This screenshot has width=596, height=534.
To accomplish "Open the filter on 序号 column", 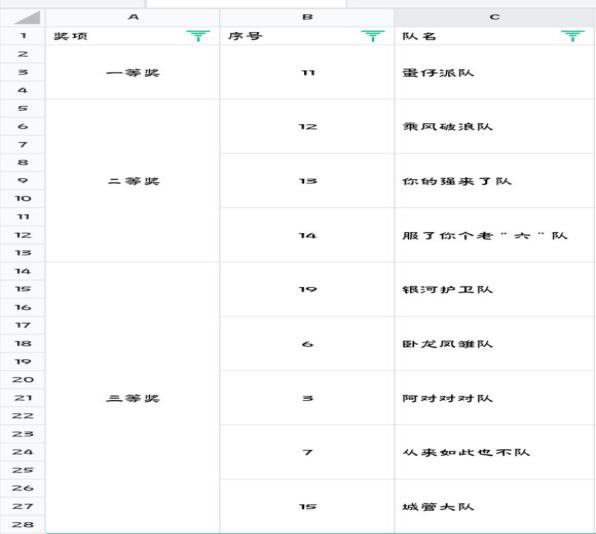I will (372, 36).
